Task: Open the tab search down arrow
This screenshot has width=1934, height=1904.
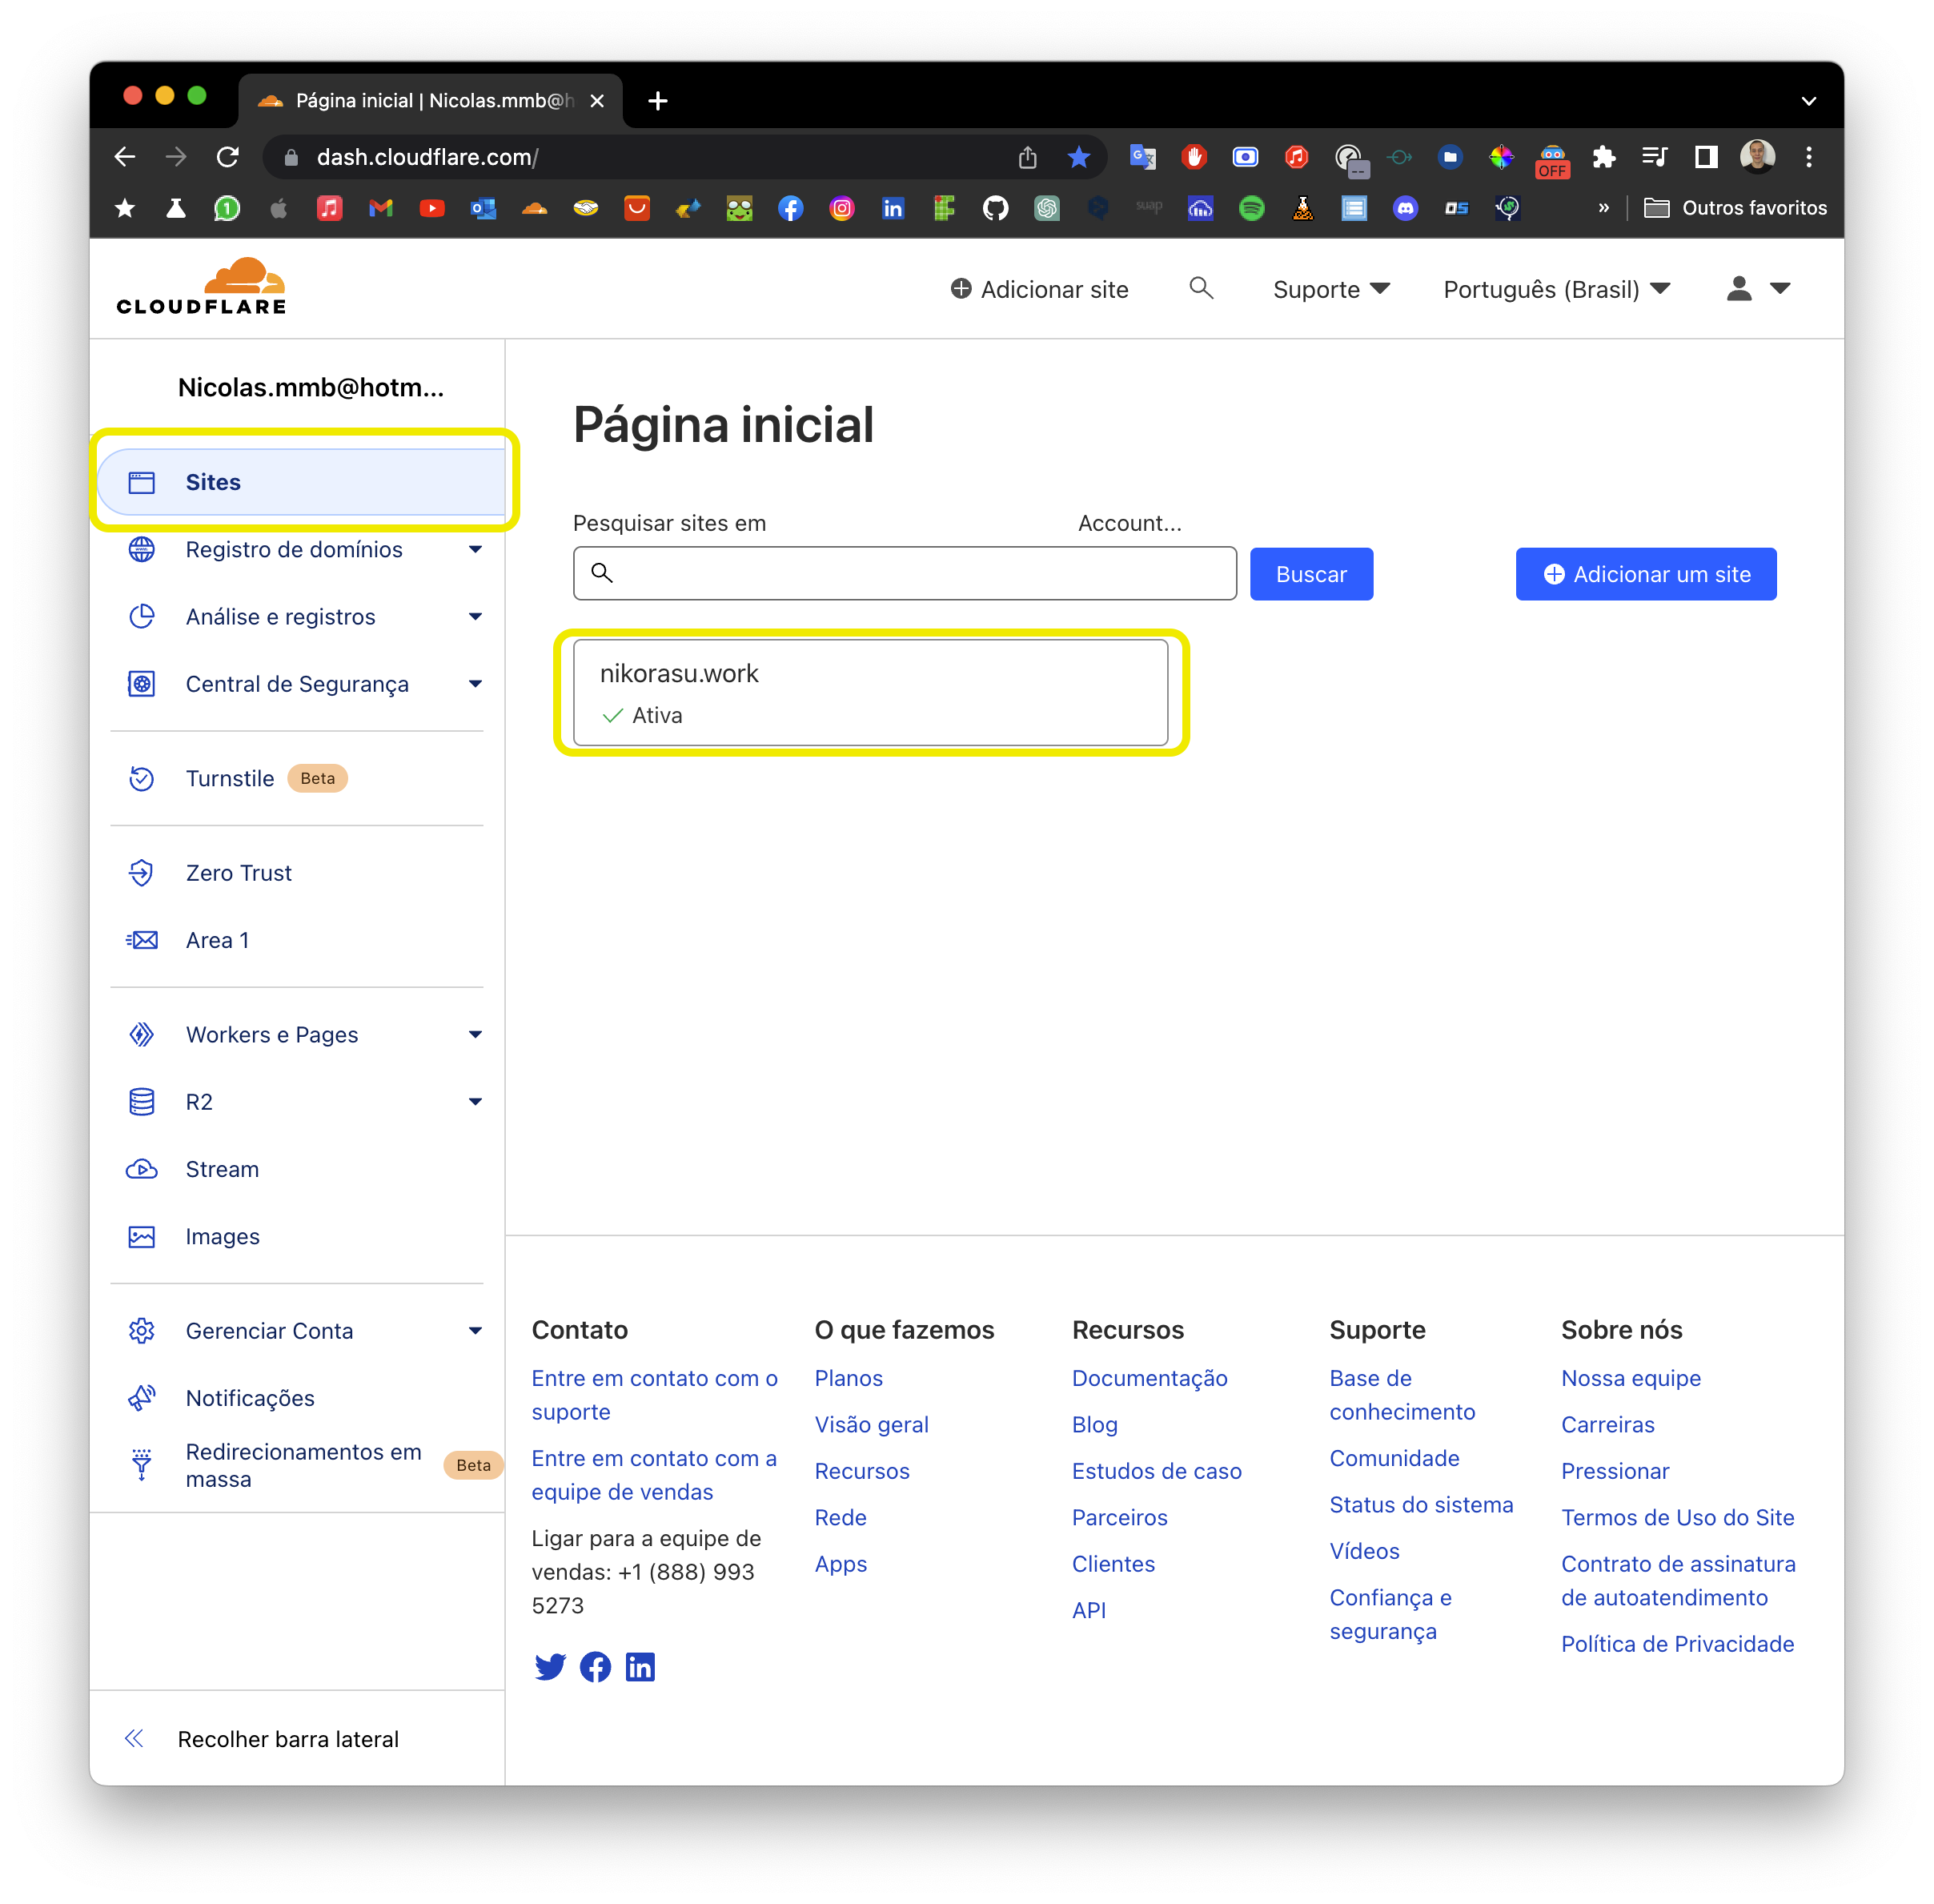Action: (1808, 100)
